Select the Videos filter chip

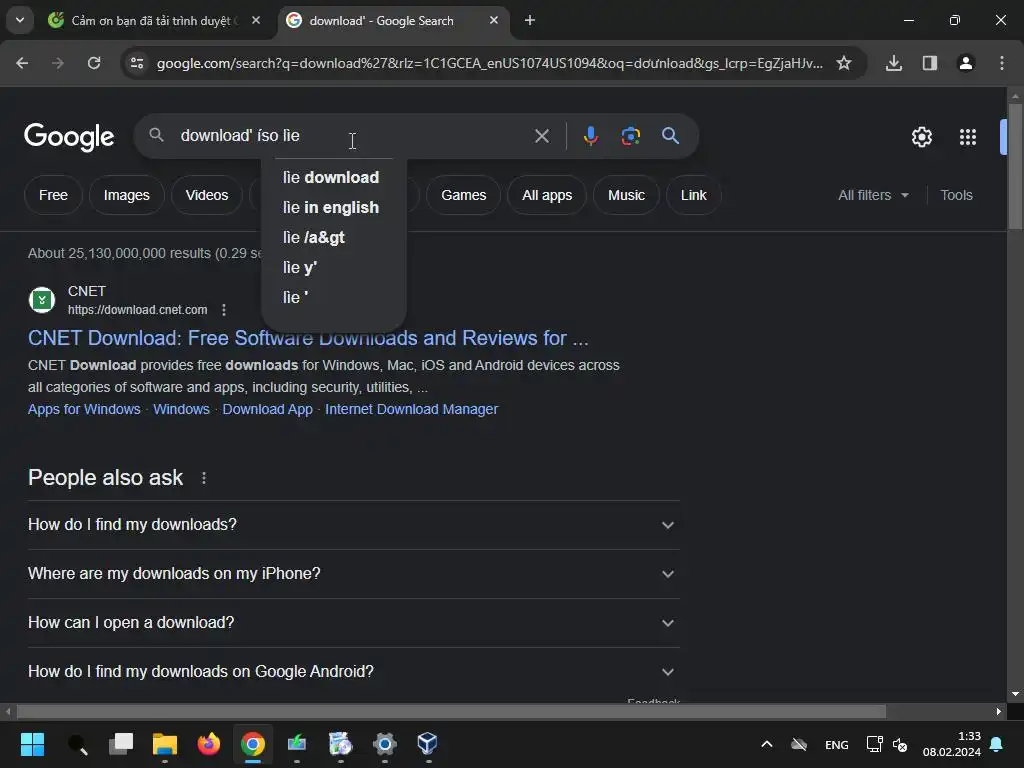click(x=206, y=195)
